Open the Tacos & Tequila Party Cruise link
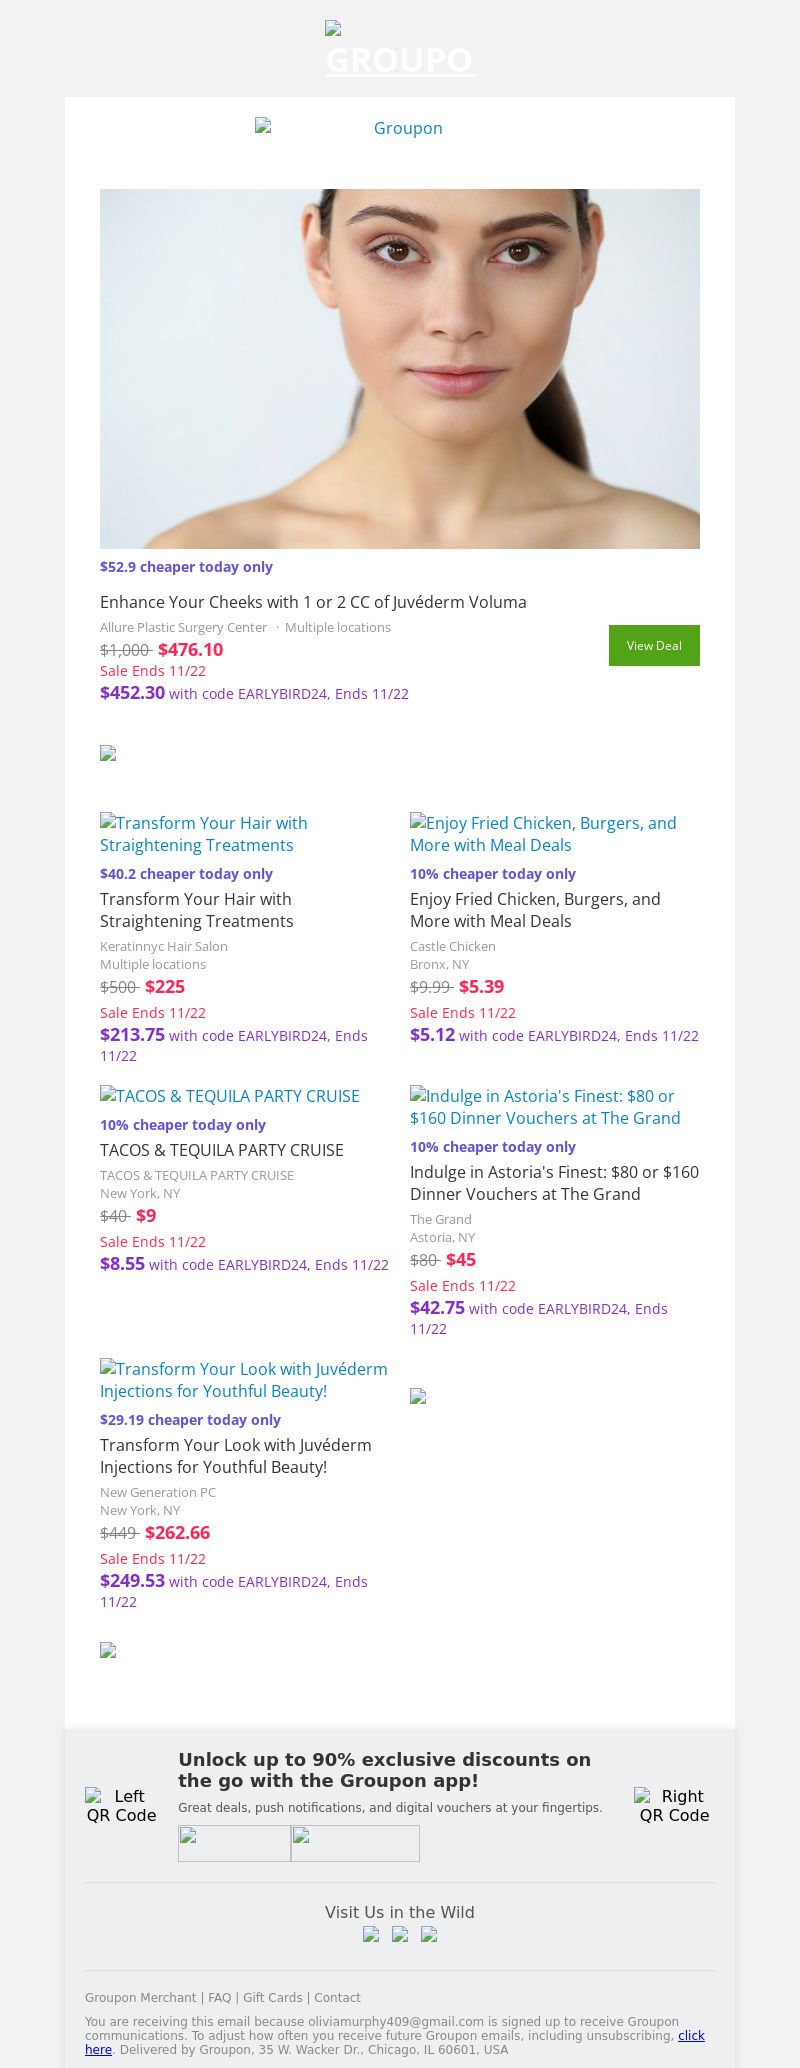 coord(230,1096)
